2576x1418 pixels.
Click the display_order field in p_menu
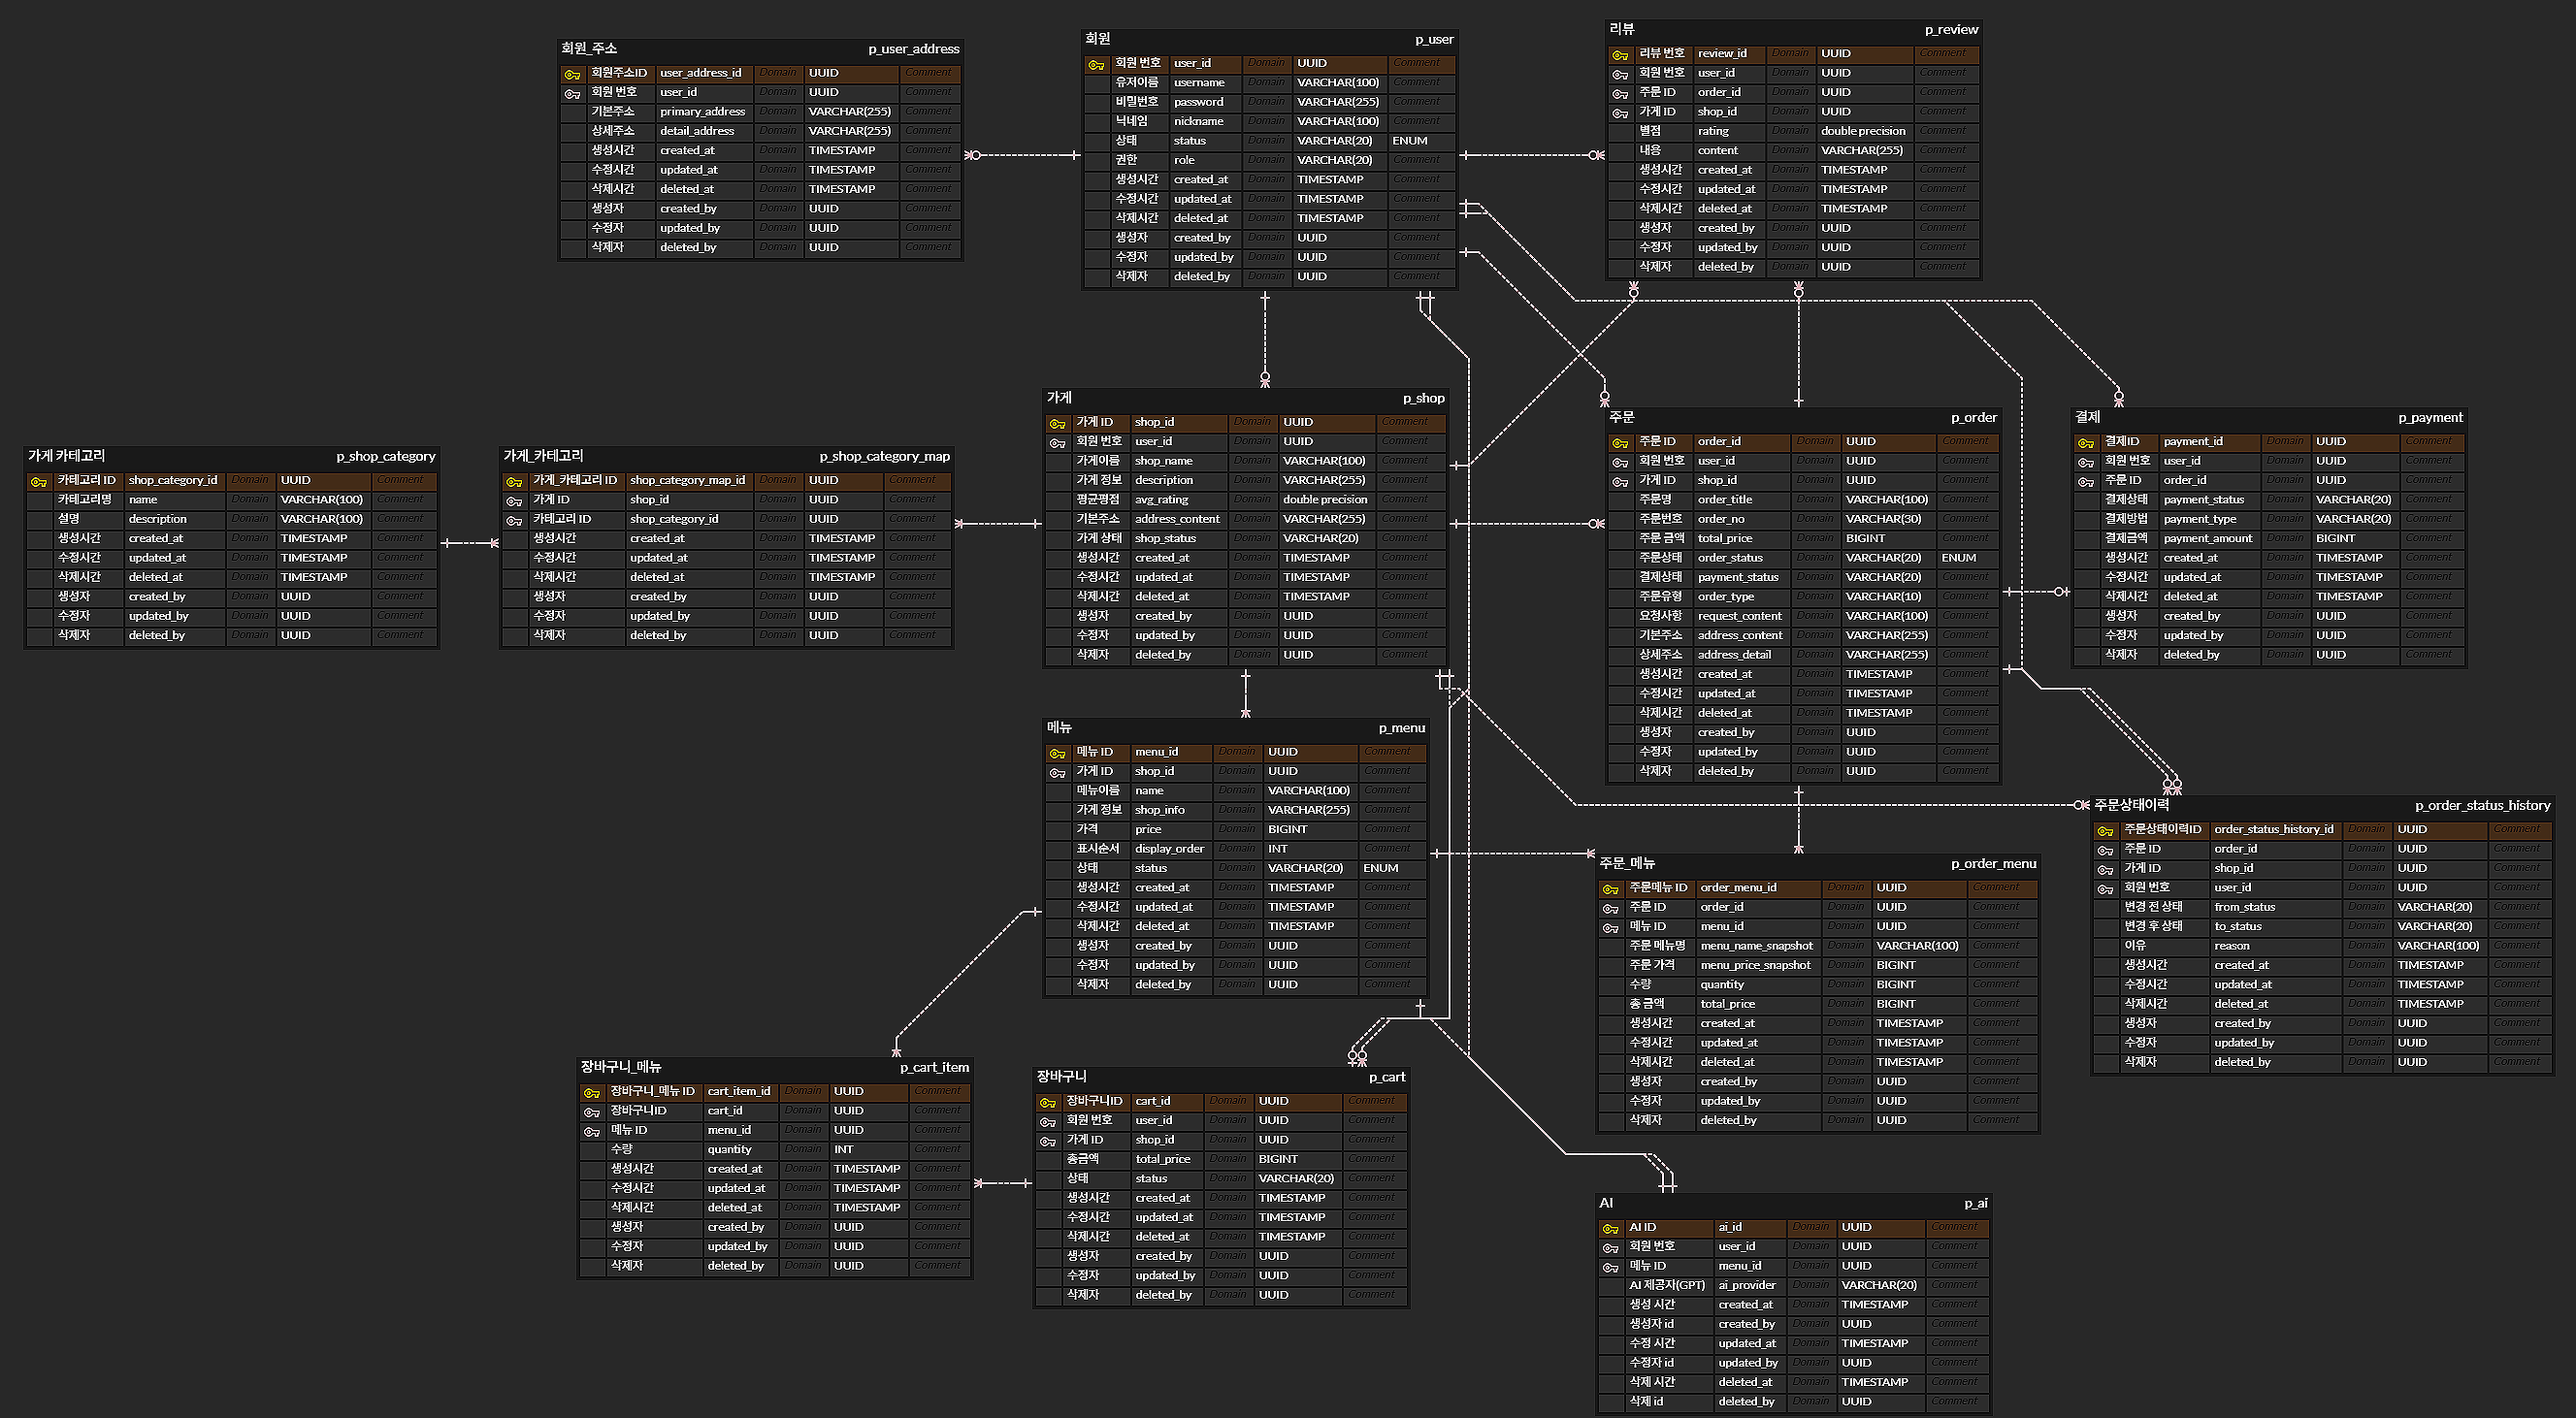tap(1169, 849)
